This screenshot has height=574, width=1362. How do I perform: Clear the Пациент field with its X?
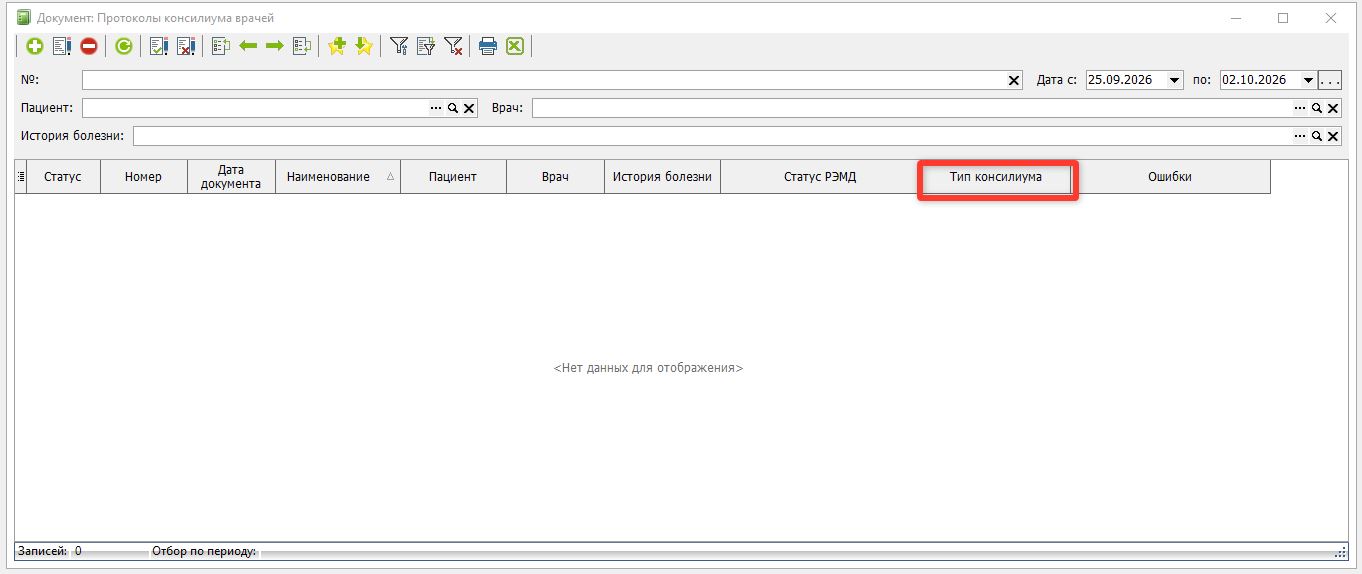pos(469,108)
